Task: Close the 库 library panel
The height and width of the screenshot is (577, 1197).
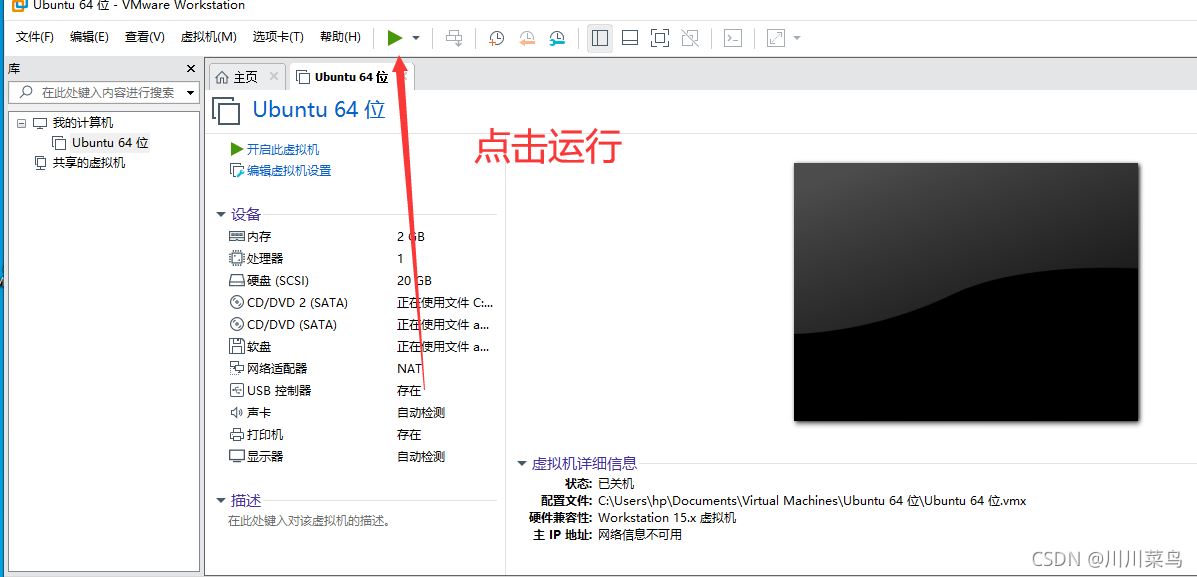Action: coord(191,69)
